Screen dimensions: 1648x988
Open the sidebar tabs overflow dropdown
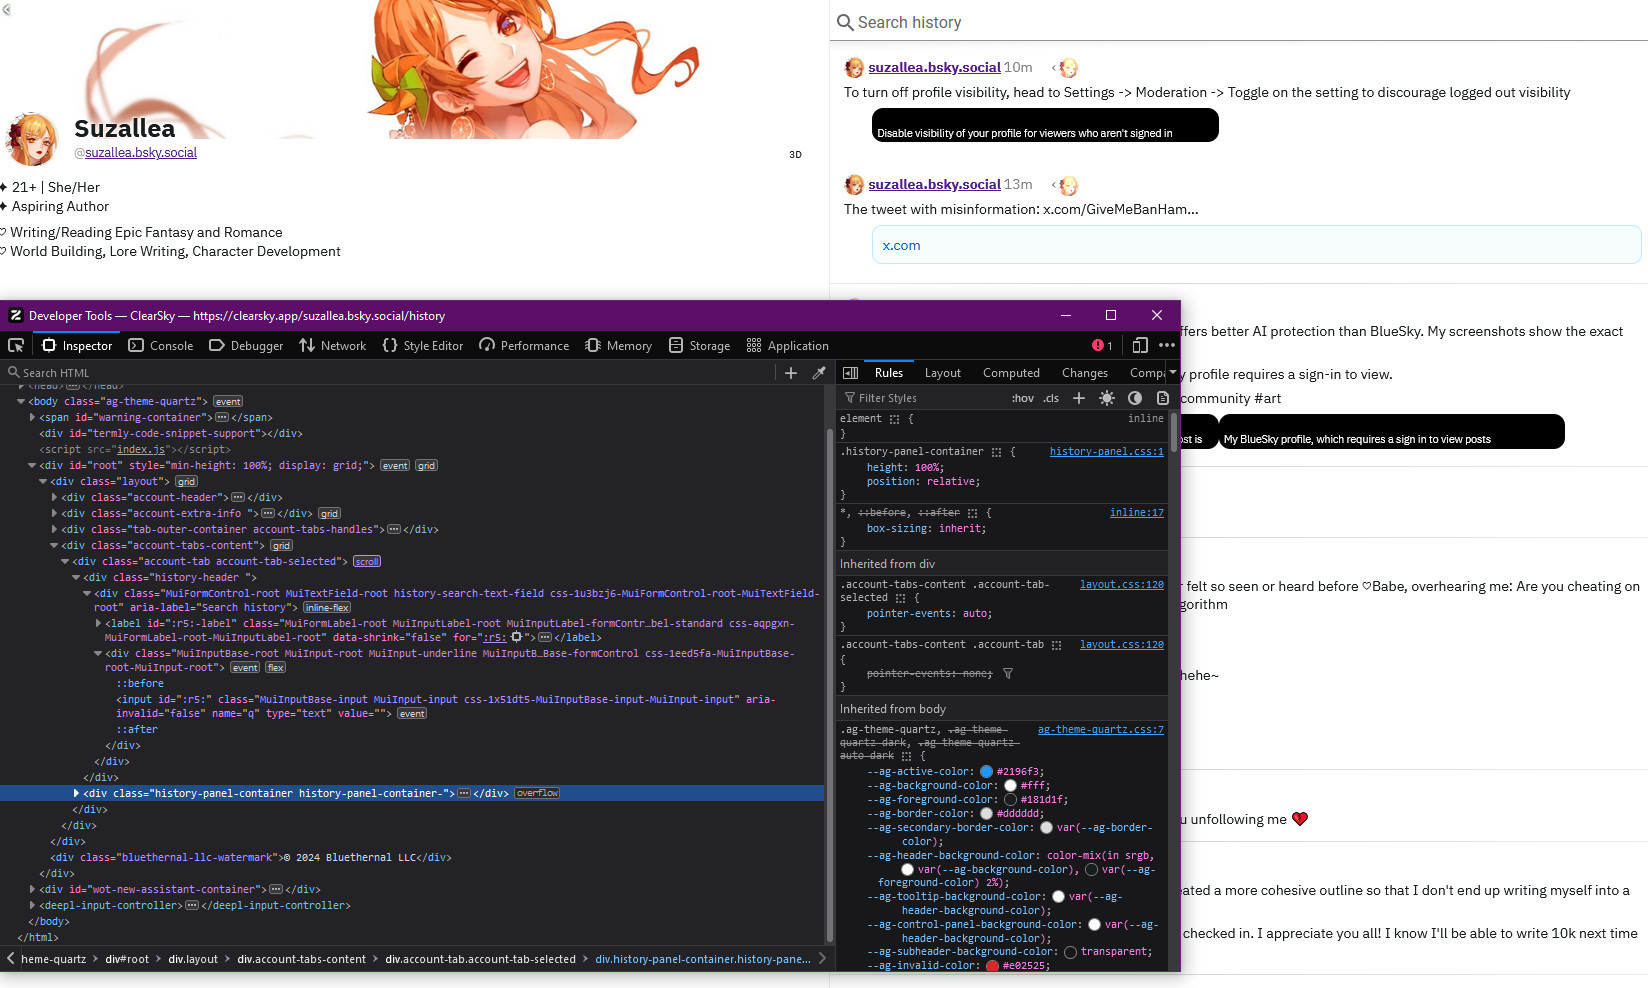tap(1173, 372)
